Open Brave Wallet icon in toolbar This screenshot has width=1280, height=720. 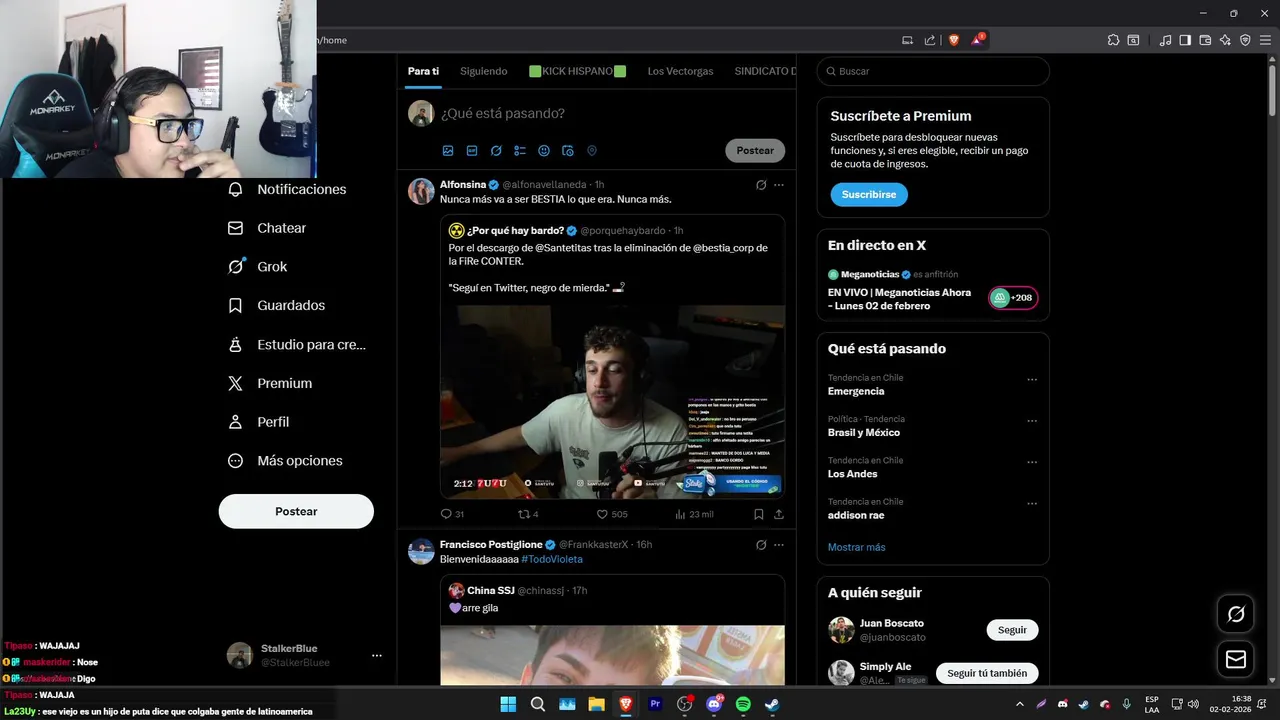(x=1205, y=40)
